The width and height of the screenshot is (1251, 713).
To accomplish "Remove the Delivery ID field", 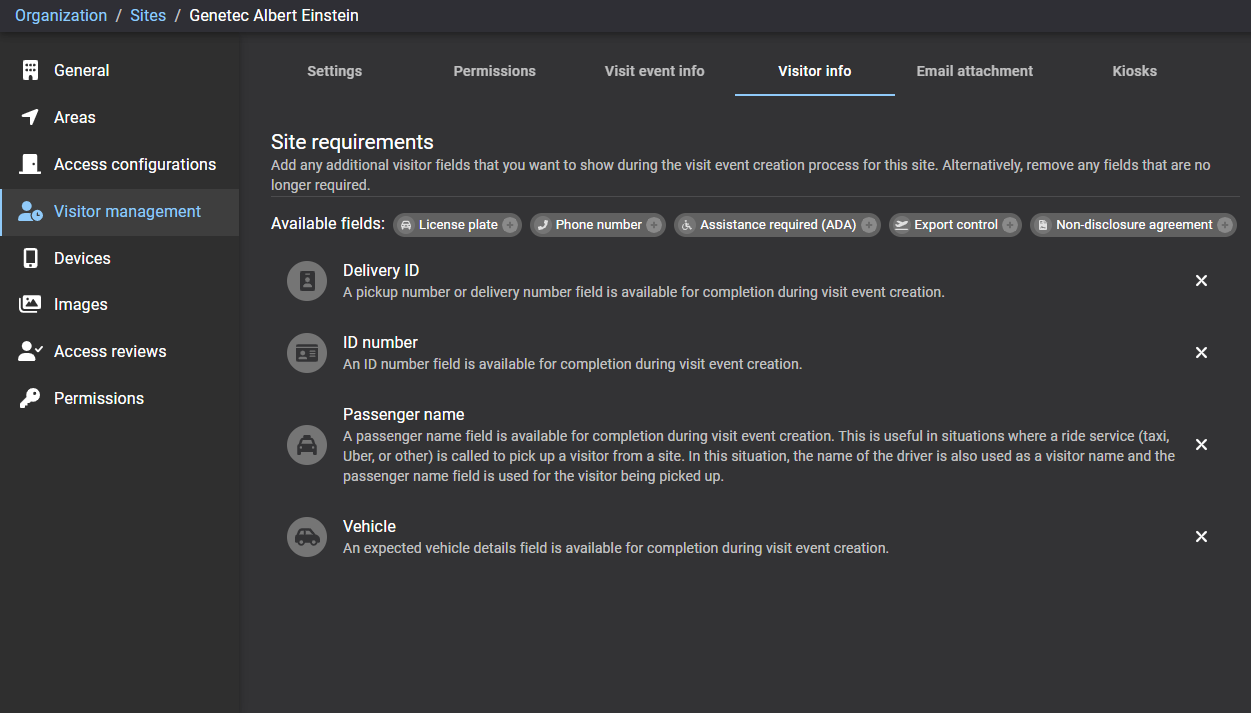I will 1201,281.
